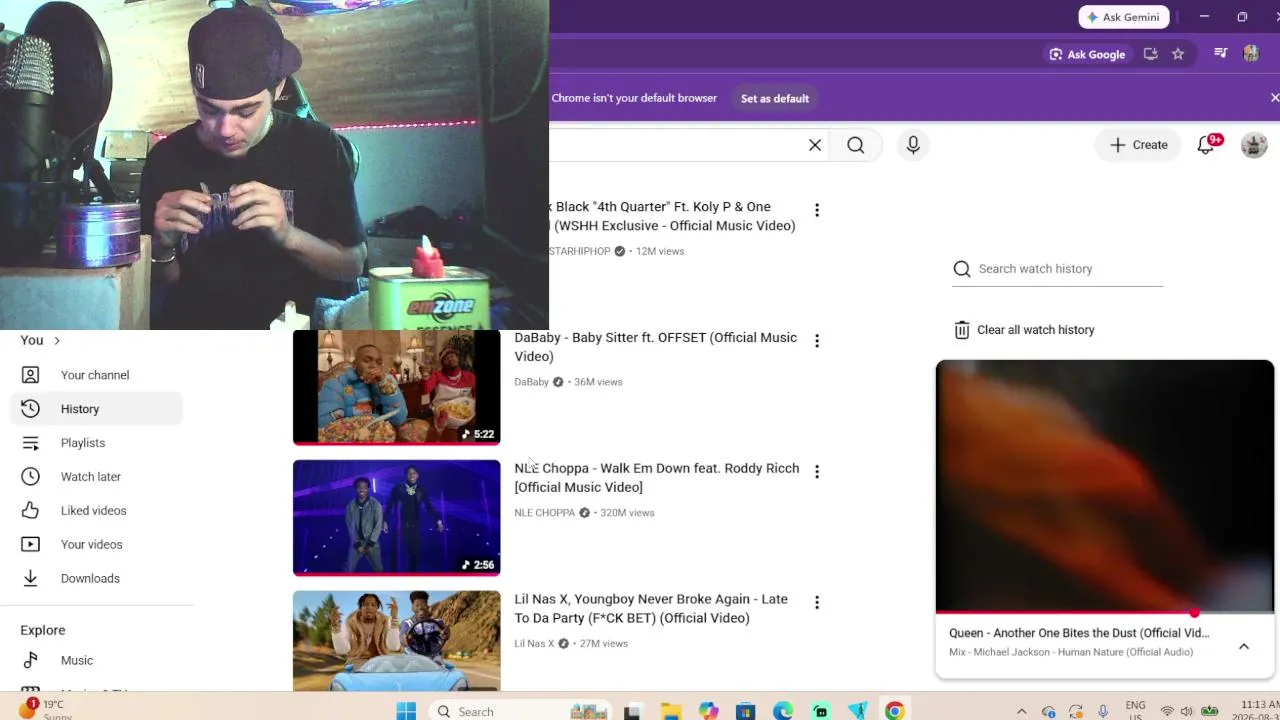
Task: Open the NLE Choppa Walk Em Down thumbnail
Action: [x=396, y=518]
